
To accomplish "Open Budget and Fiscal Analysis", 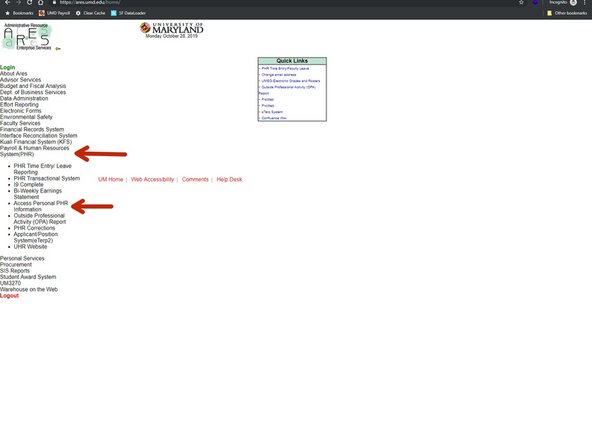I will click(33, 86).
